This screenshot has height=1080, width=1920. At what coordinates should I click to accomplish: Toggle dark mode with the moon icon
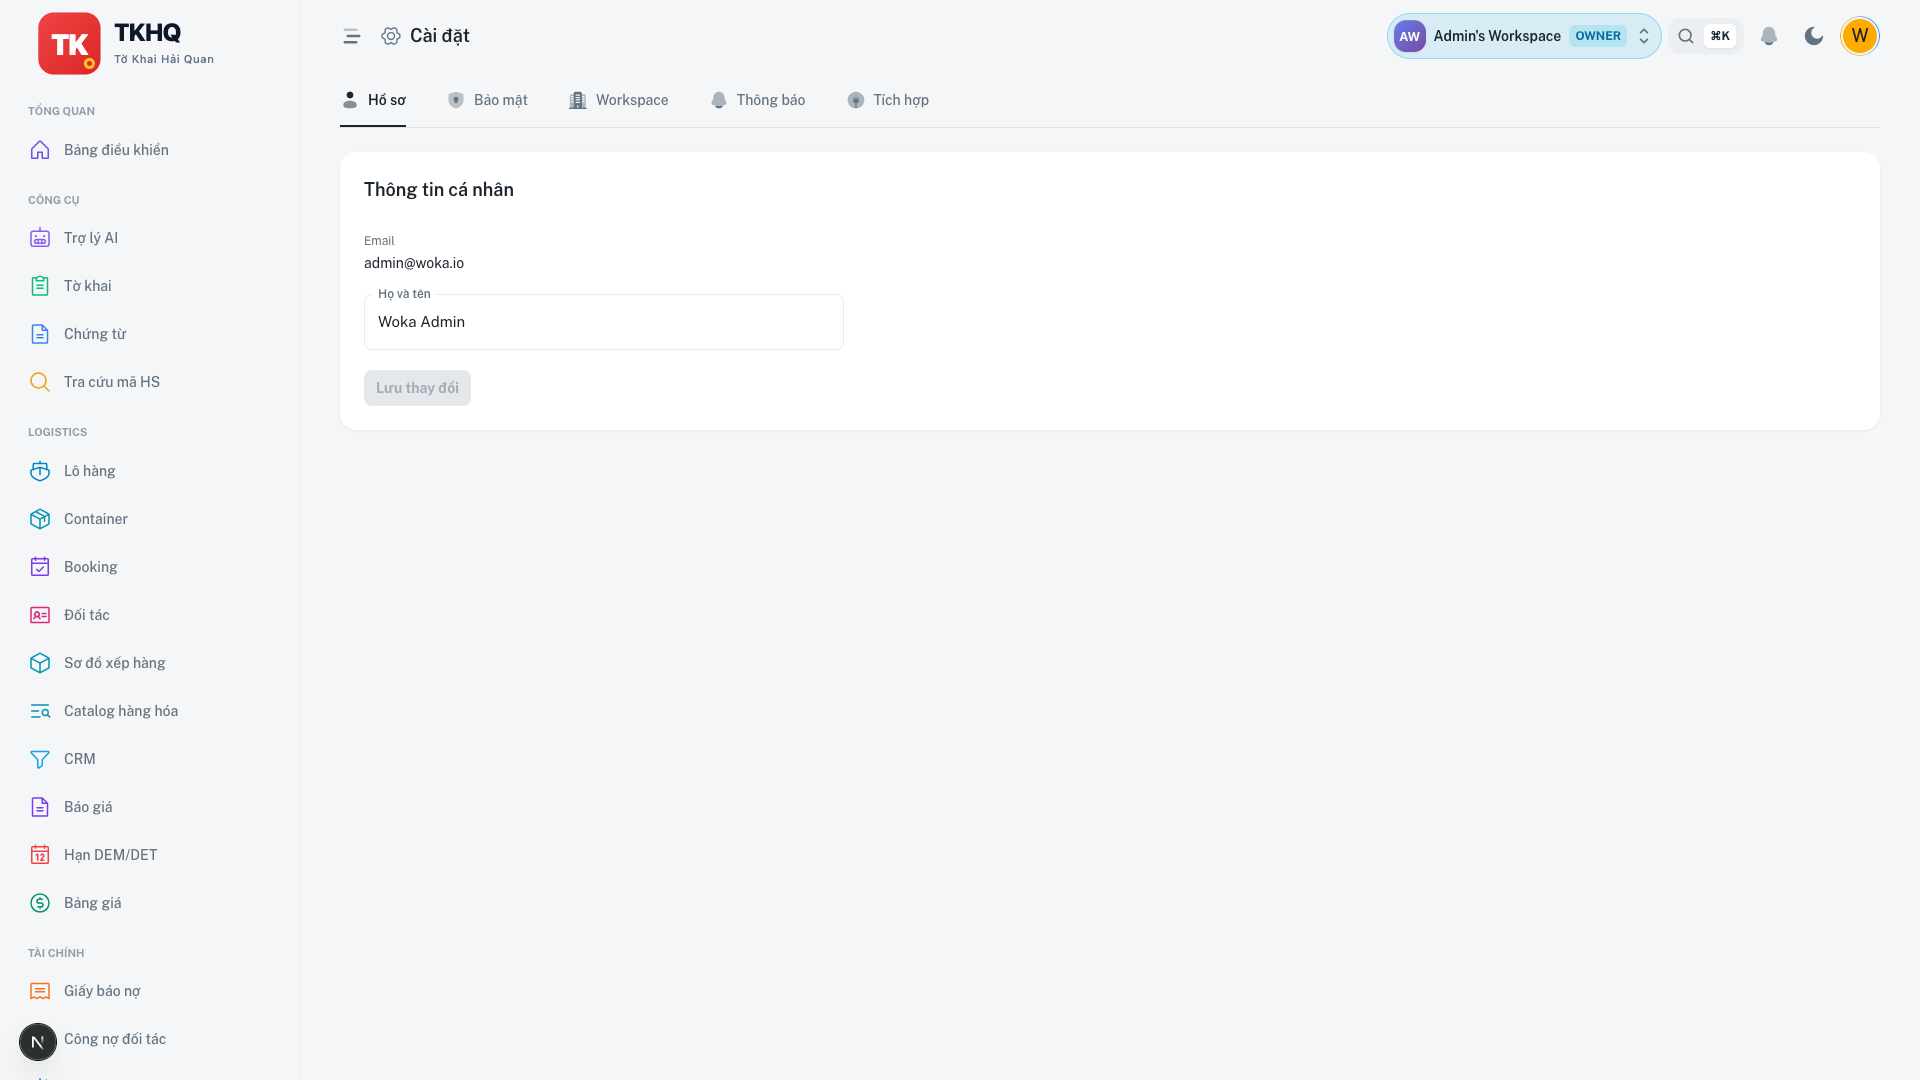[x=1814, y=36]
